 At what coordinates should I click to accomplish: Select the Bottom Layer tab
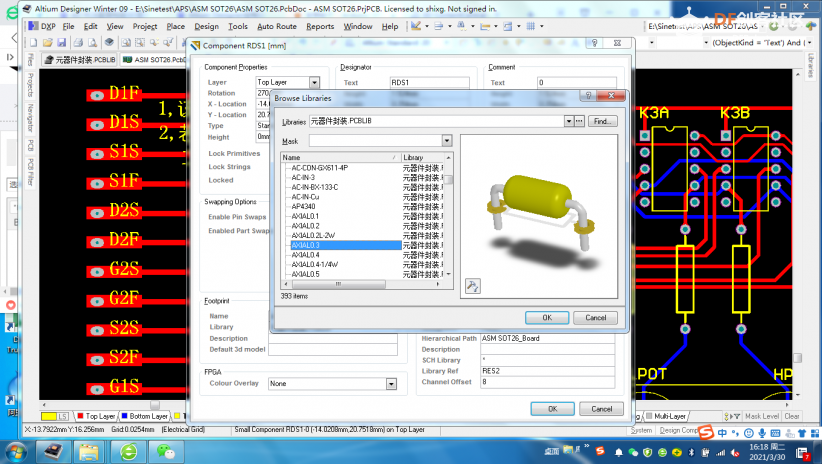point(145,416)
